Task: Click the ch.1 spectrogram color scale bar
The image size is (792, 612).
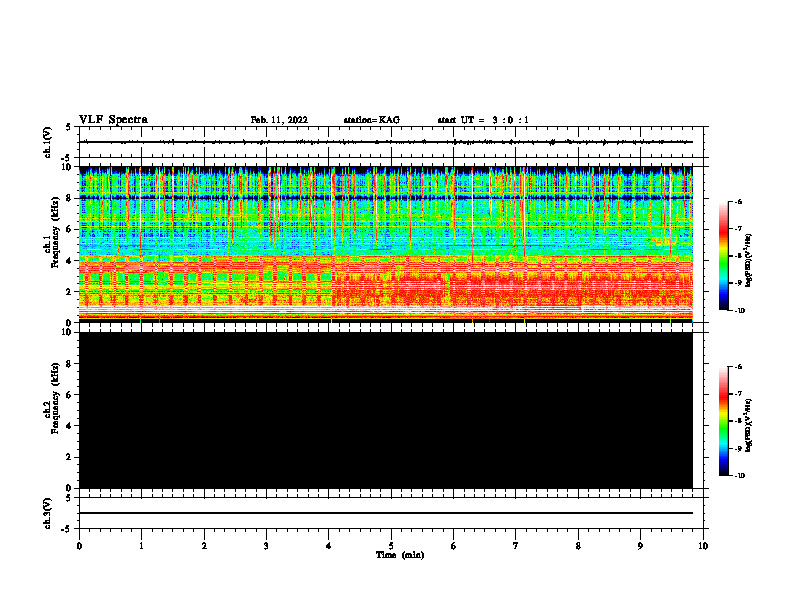Action: coord(724,256)
